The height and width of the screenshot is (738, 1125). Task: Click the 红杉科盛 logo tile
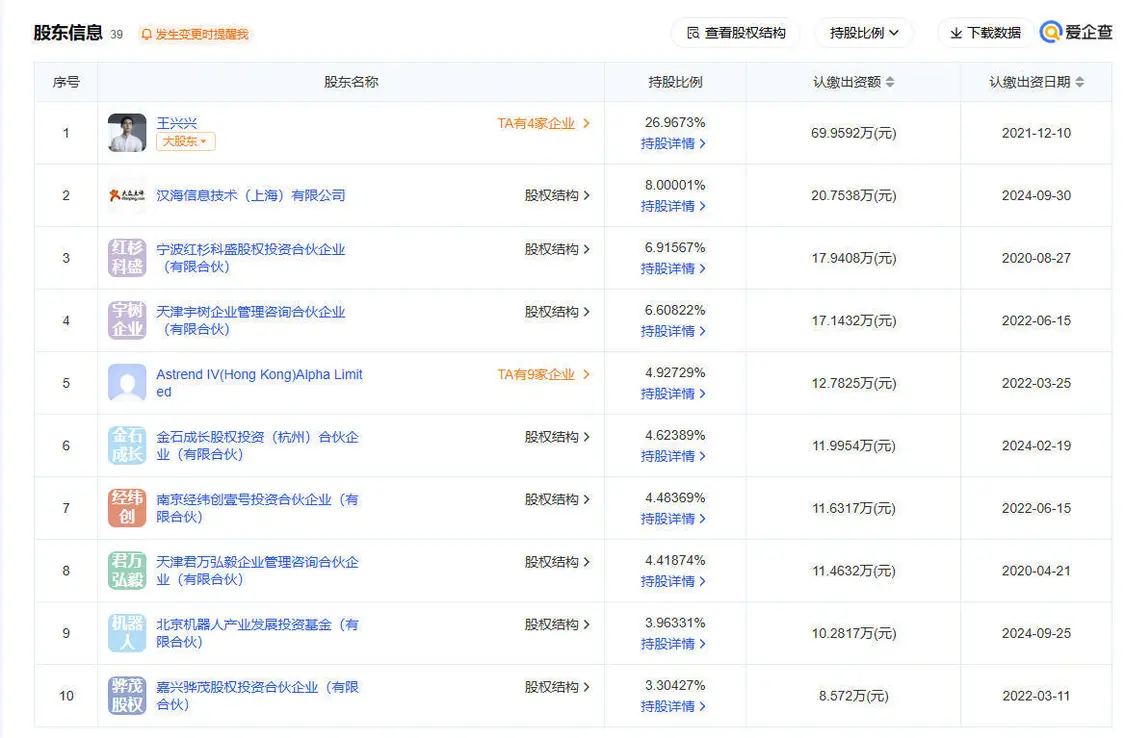(127, 257)
